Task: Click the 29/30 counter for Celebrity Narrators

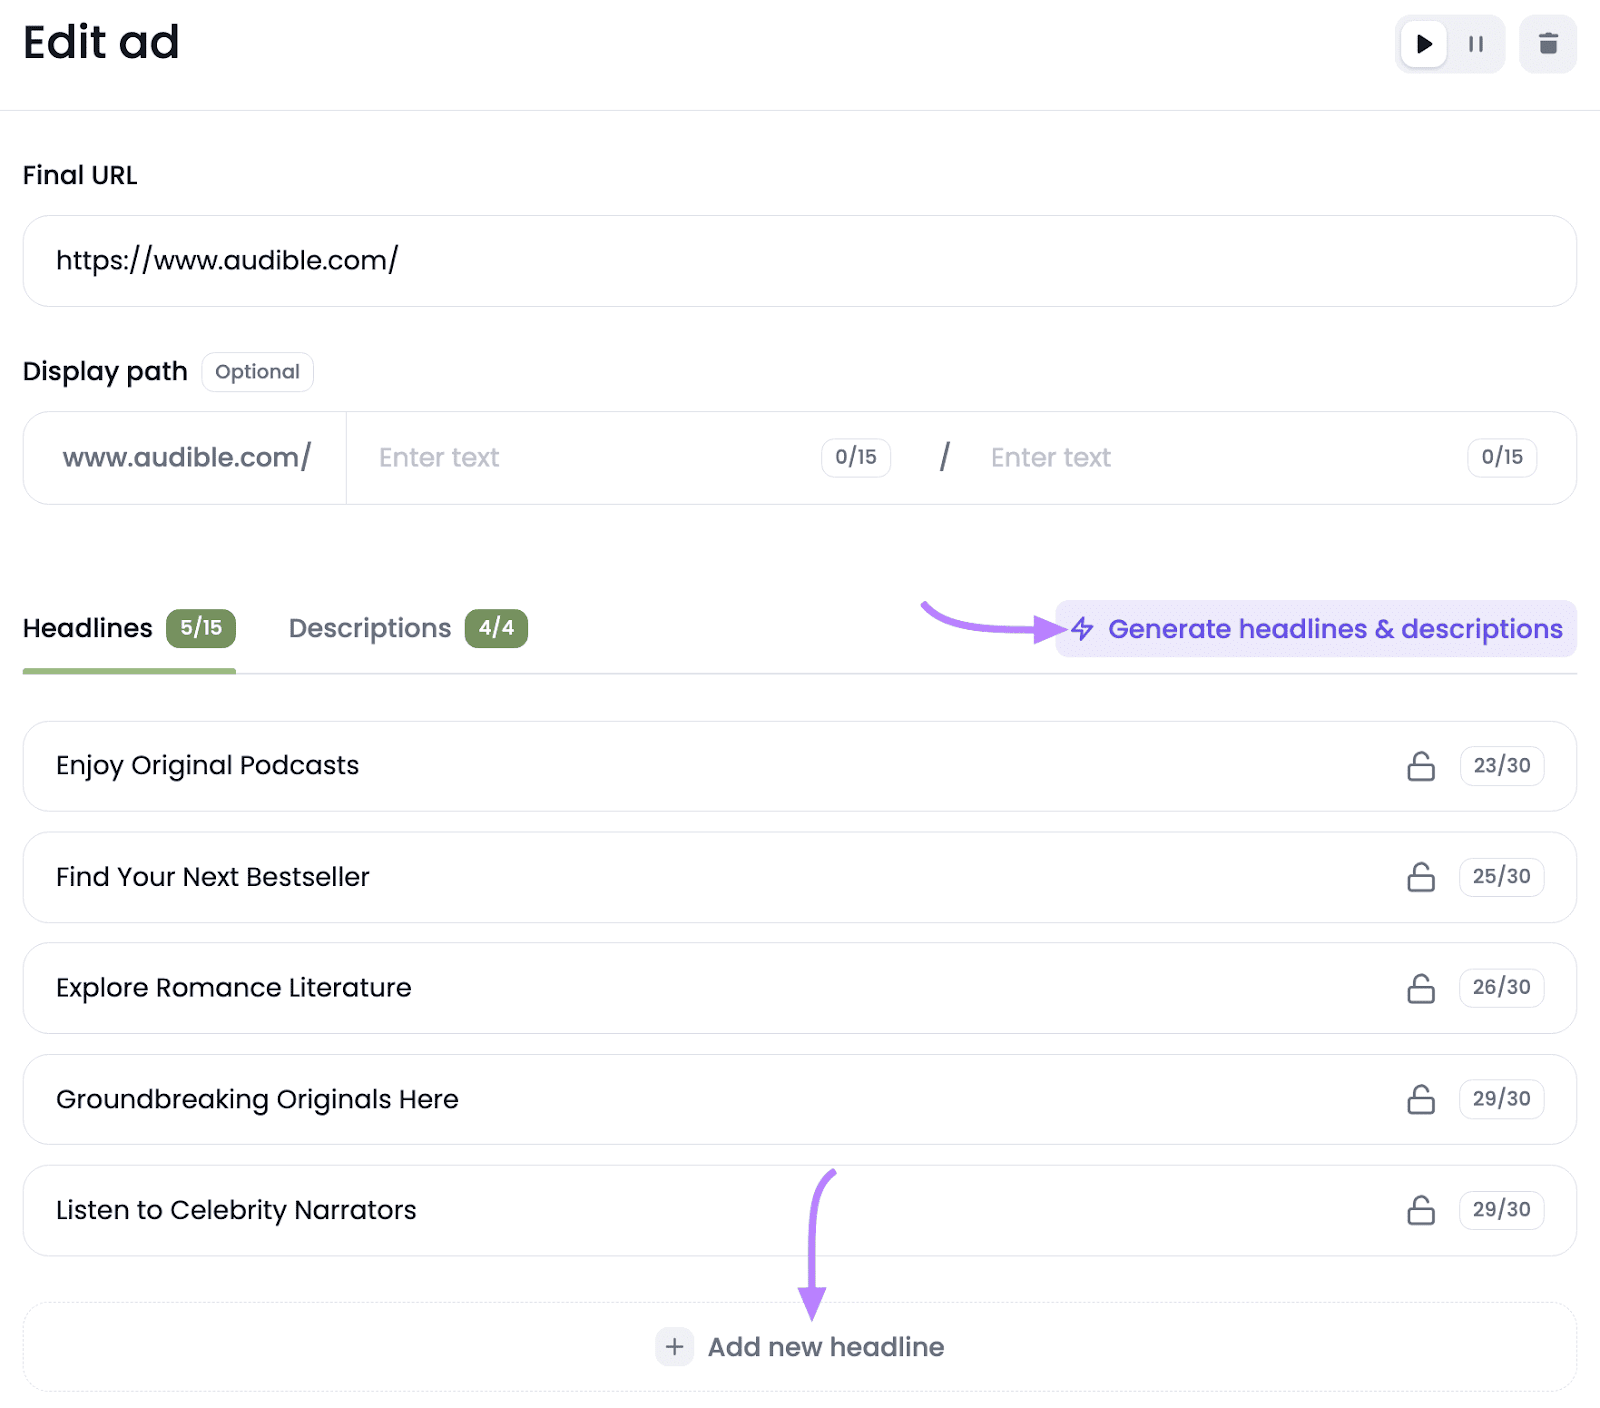Action: [1502, 1210]
